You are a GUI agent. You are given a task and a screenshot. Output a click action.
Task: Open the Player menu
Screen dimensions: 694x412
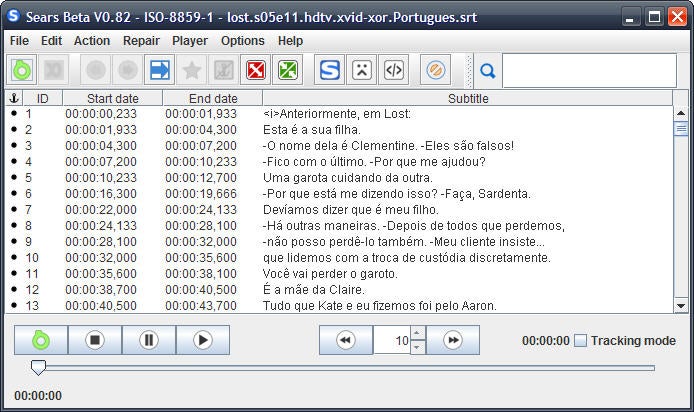click(x=189, y=41)
